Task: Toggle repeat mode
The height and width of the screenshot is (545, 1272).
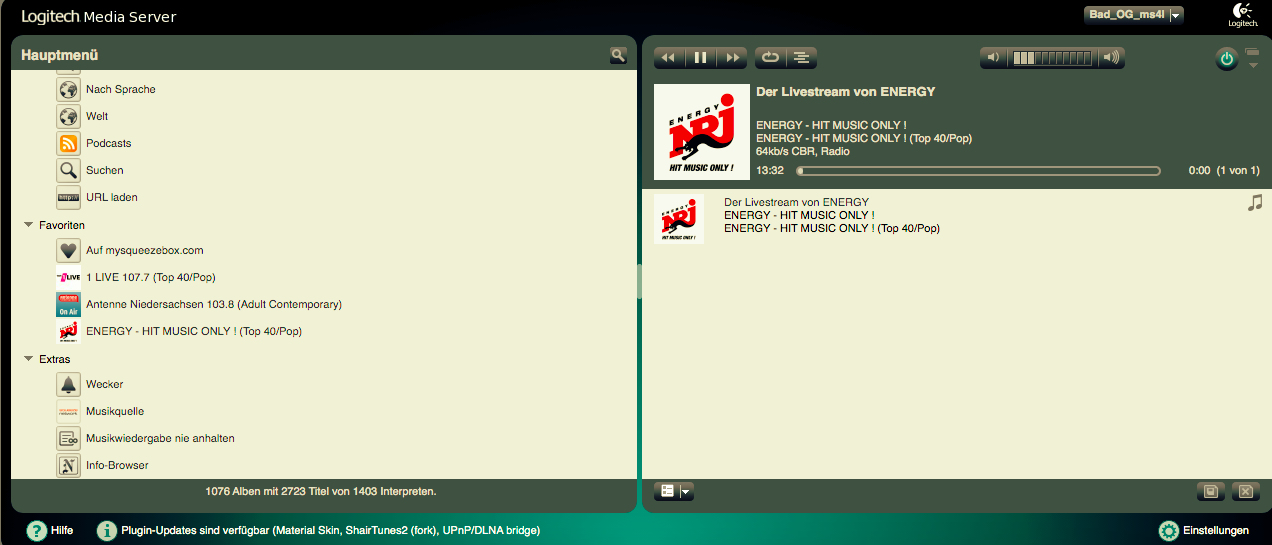Action: [770, 58]
